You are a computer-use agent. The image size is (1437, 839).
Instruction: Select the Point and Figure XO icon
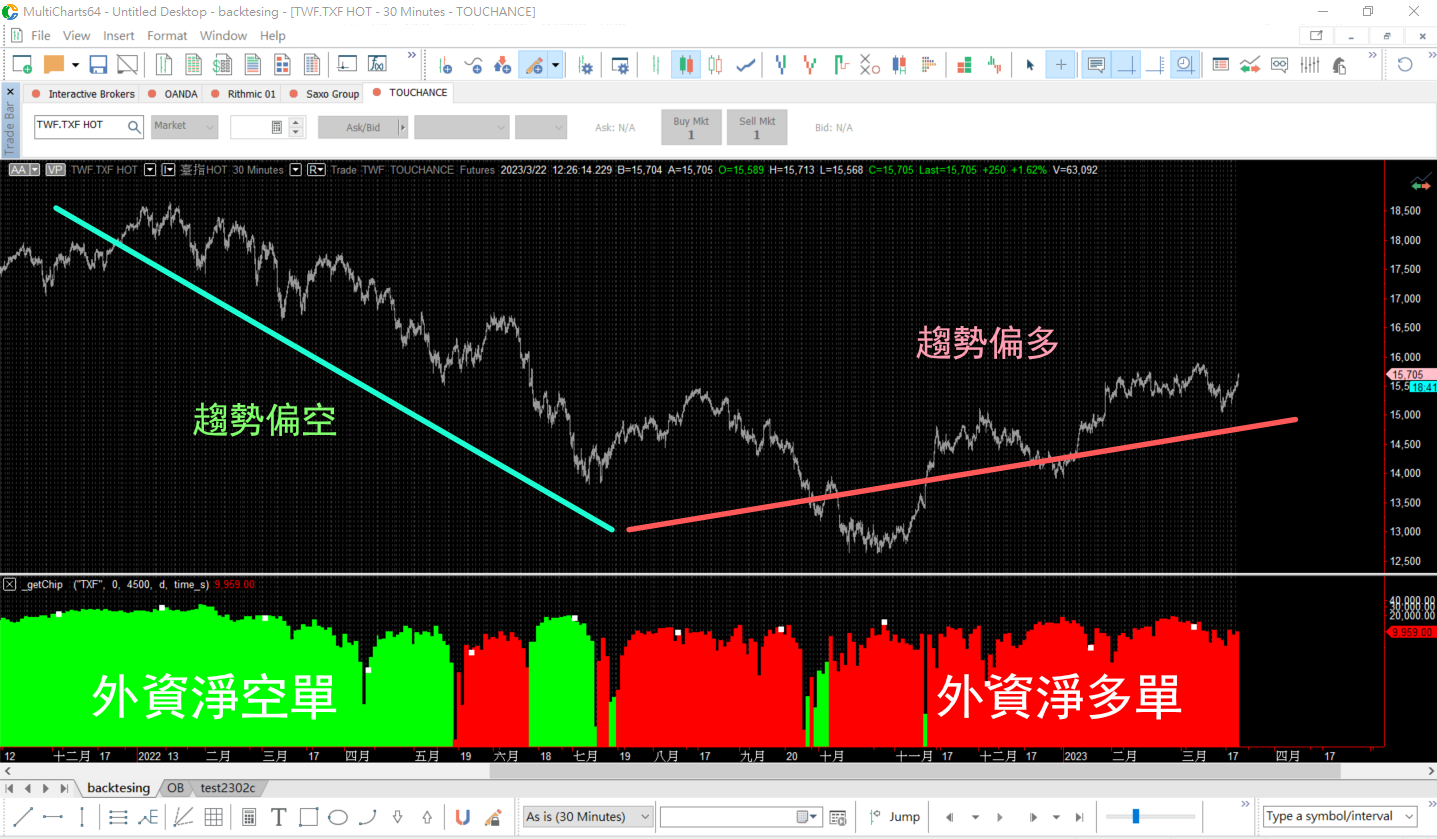869,65
